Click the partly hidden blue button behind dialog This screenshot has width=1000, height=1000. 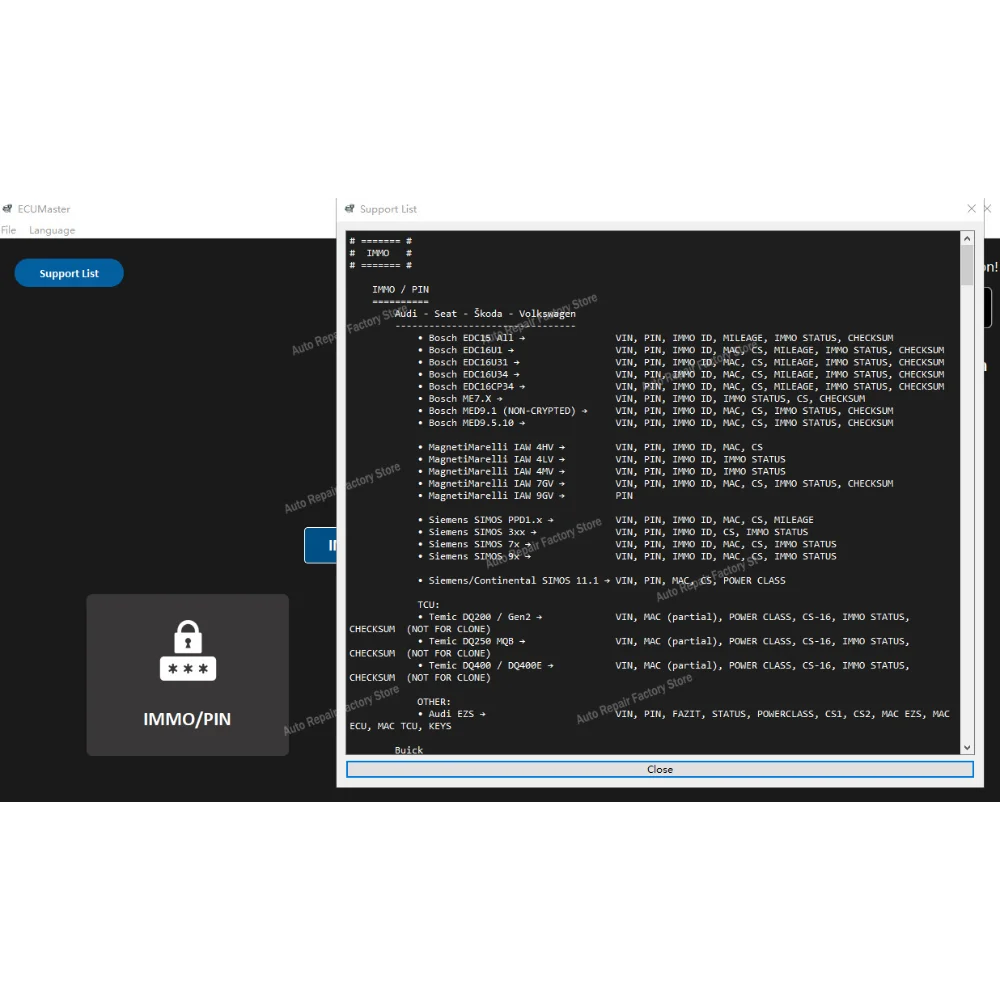(321, 545)
